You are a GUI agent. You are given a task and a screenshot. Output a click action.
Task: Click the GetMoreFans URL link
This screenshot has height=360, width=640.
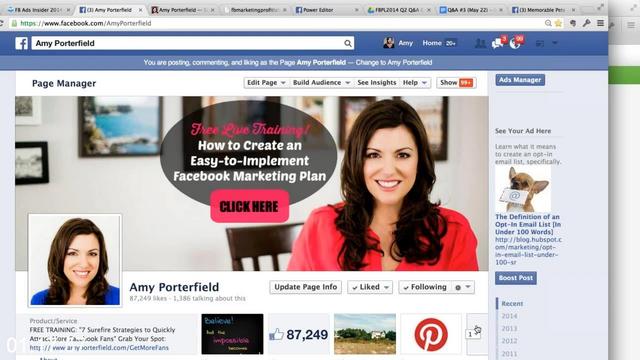(x=99, y=348)
